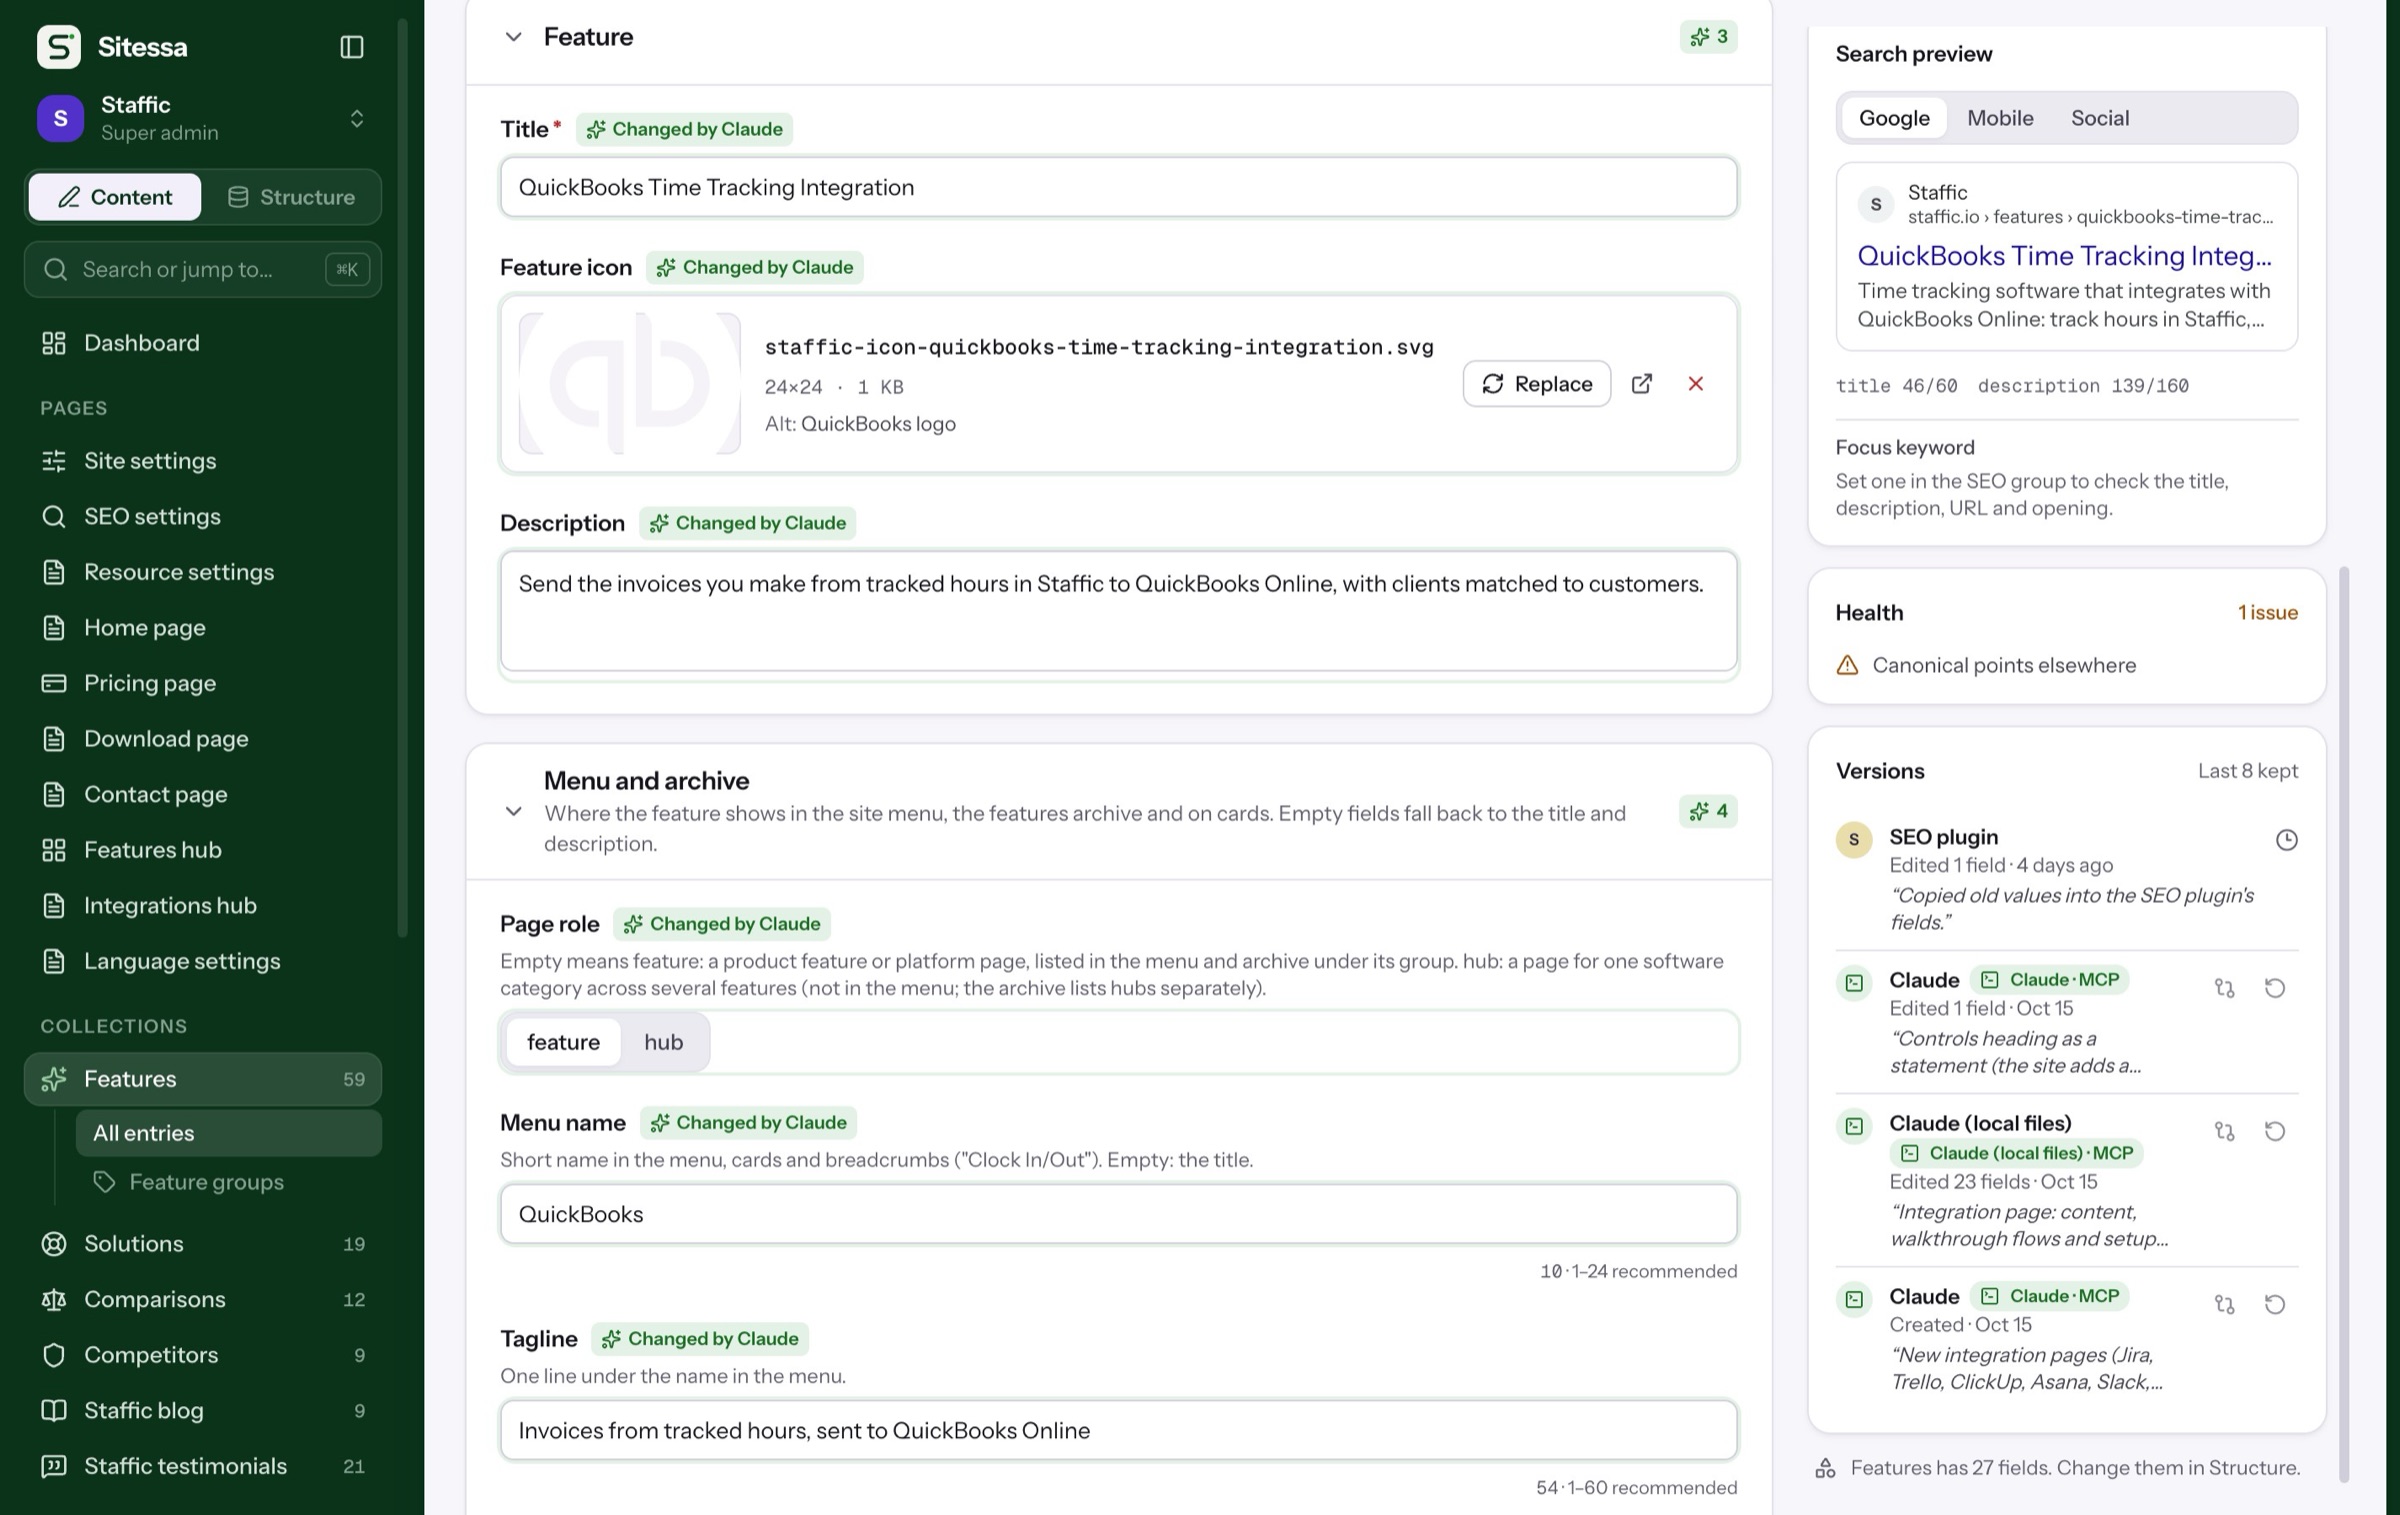Switch to the Content tab
The width and height of the screenshot is (2400, 1515).
click(x=115, y=197)
